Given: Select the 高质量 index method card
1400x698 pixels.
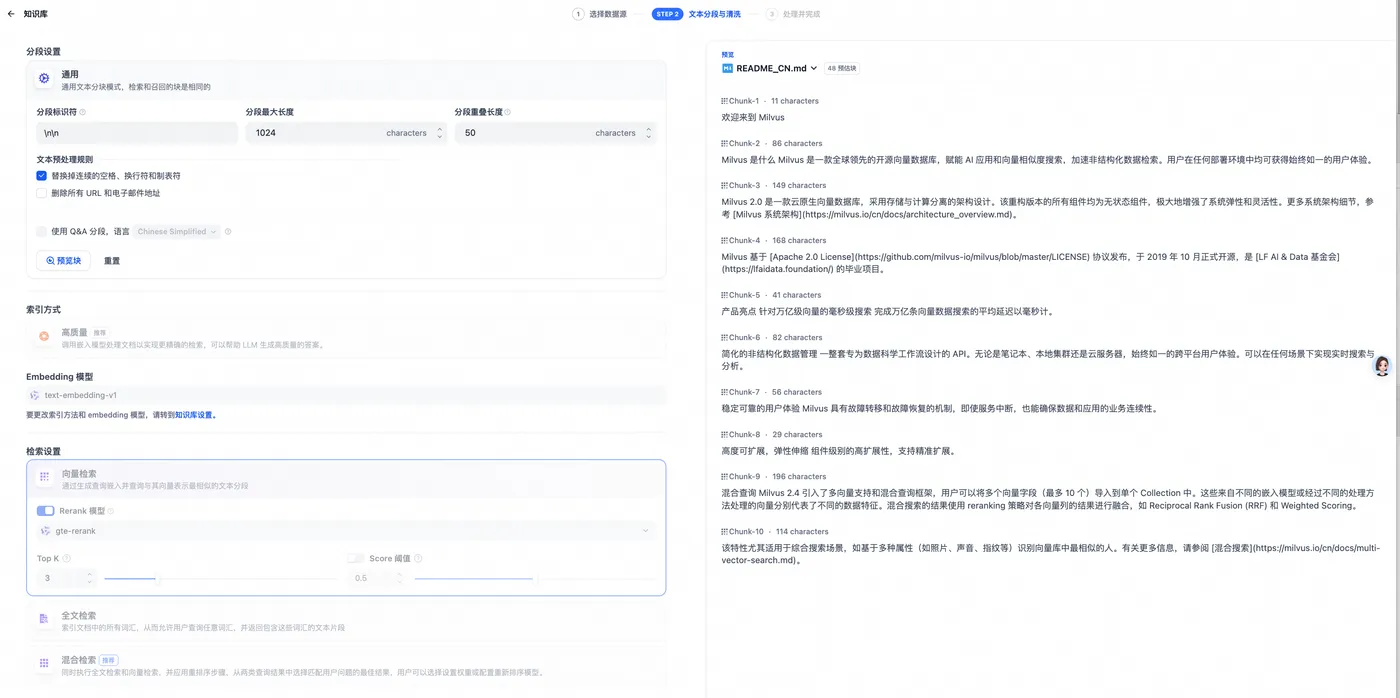Looking at the screenshot, I should pyautogui.click(x=346, y=338).
